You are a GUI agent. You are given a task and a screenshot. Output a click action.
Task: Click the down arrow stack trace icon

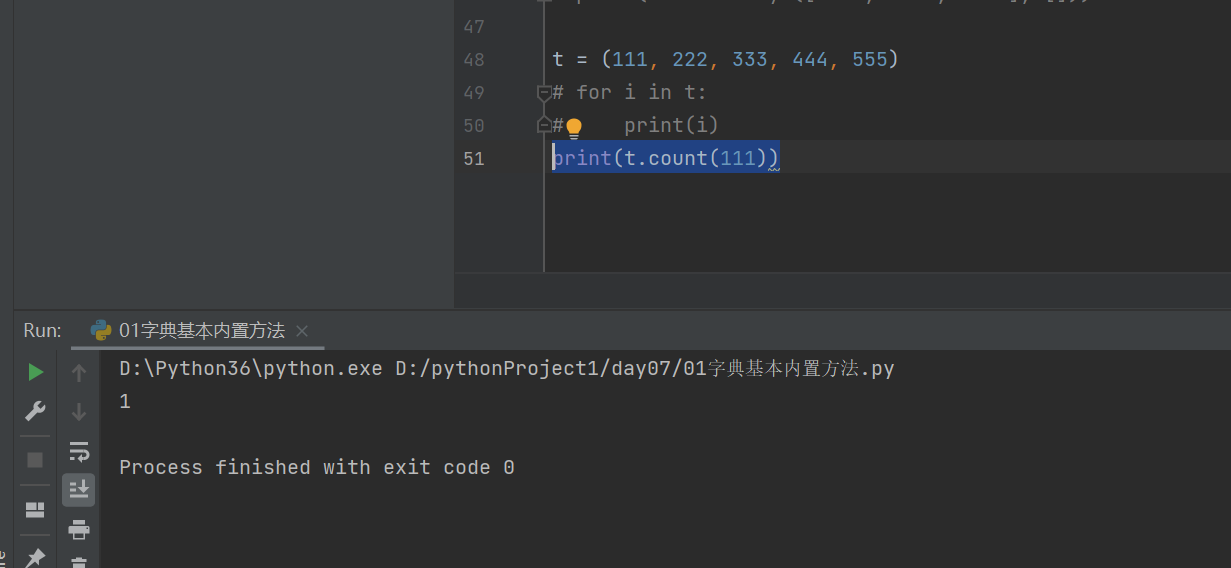tap(79, 411)
